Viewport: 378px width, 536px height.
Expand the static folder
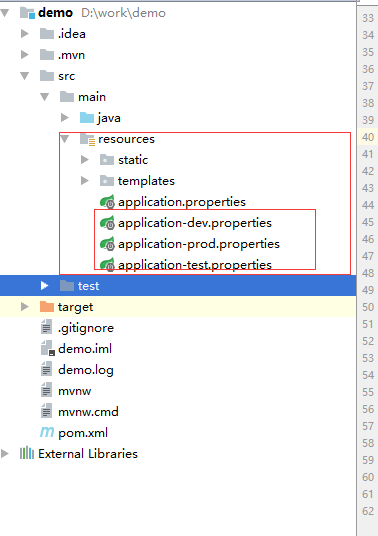click(x=84, y=160)
